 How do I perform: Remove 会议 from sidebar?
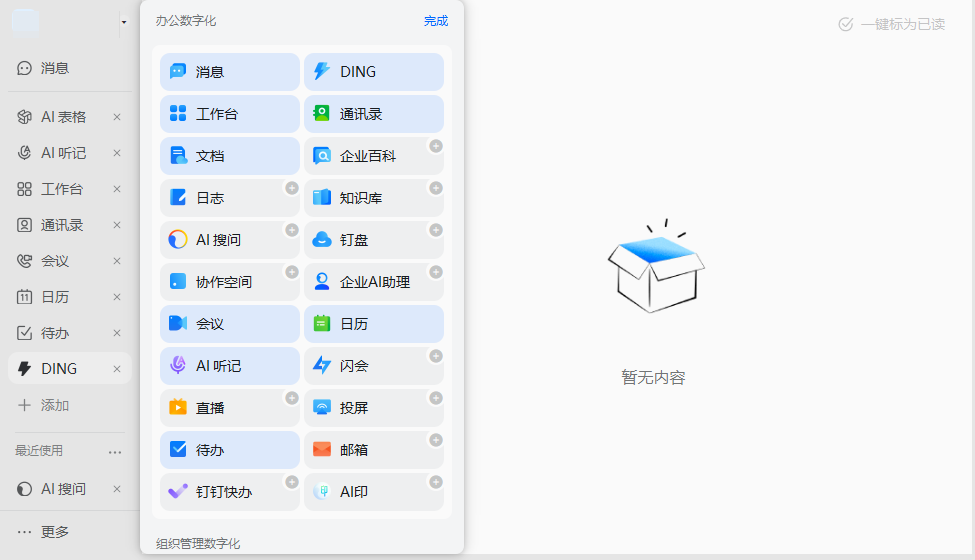click(117, 261)
